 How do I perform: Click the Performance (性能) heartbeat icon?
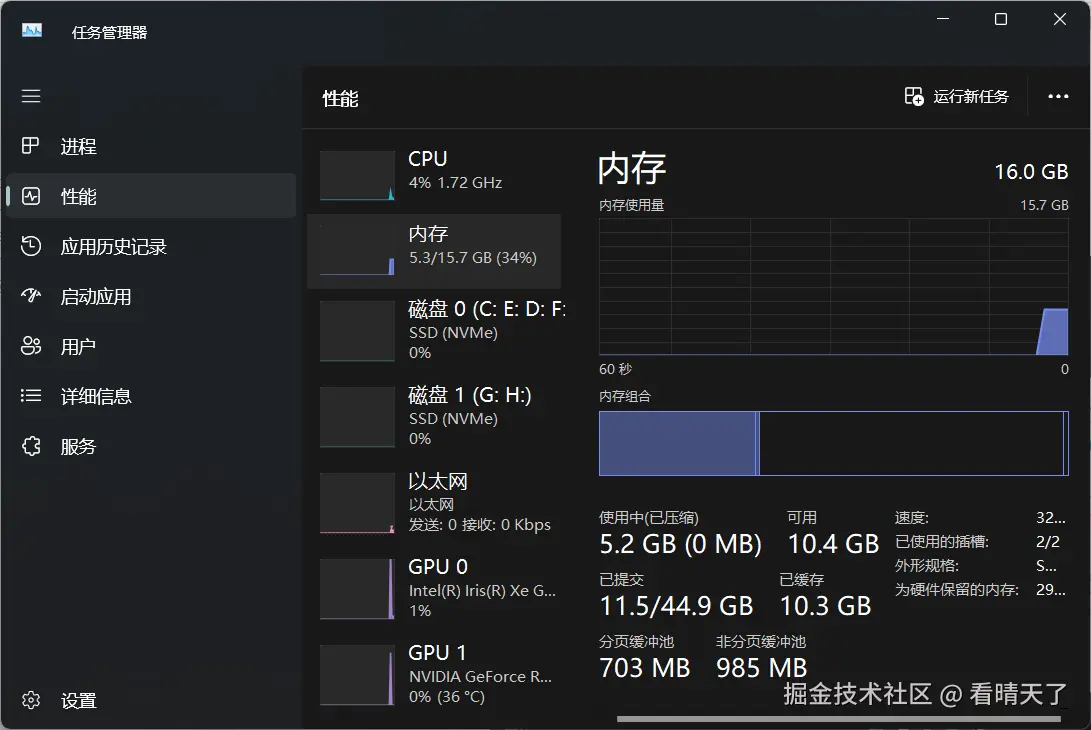31,197
